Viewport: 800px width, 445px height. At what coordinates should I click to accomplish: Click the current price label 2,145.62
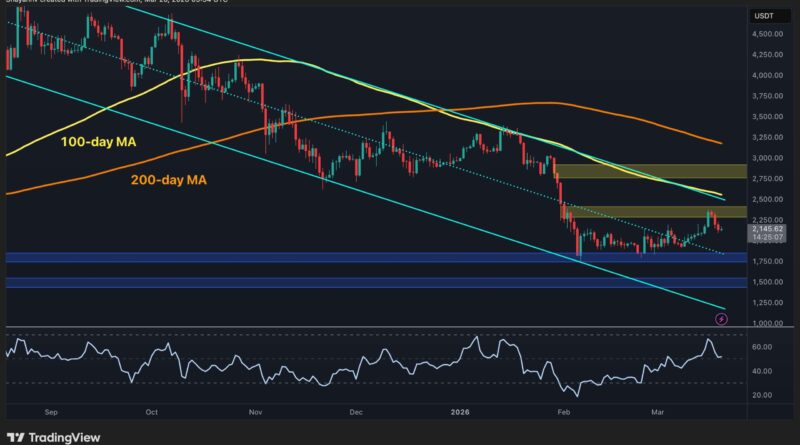[x=770, y=229]
